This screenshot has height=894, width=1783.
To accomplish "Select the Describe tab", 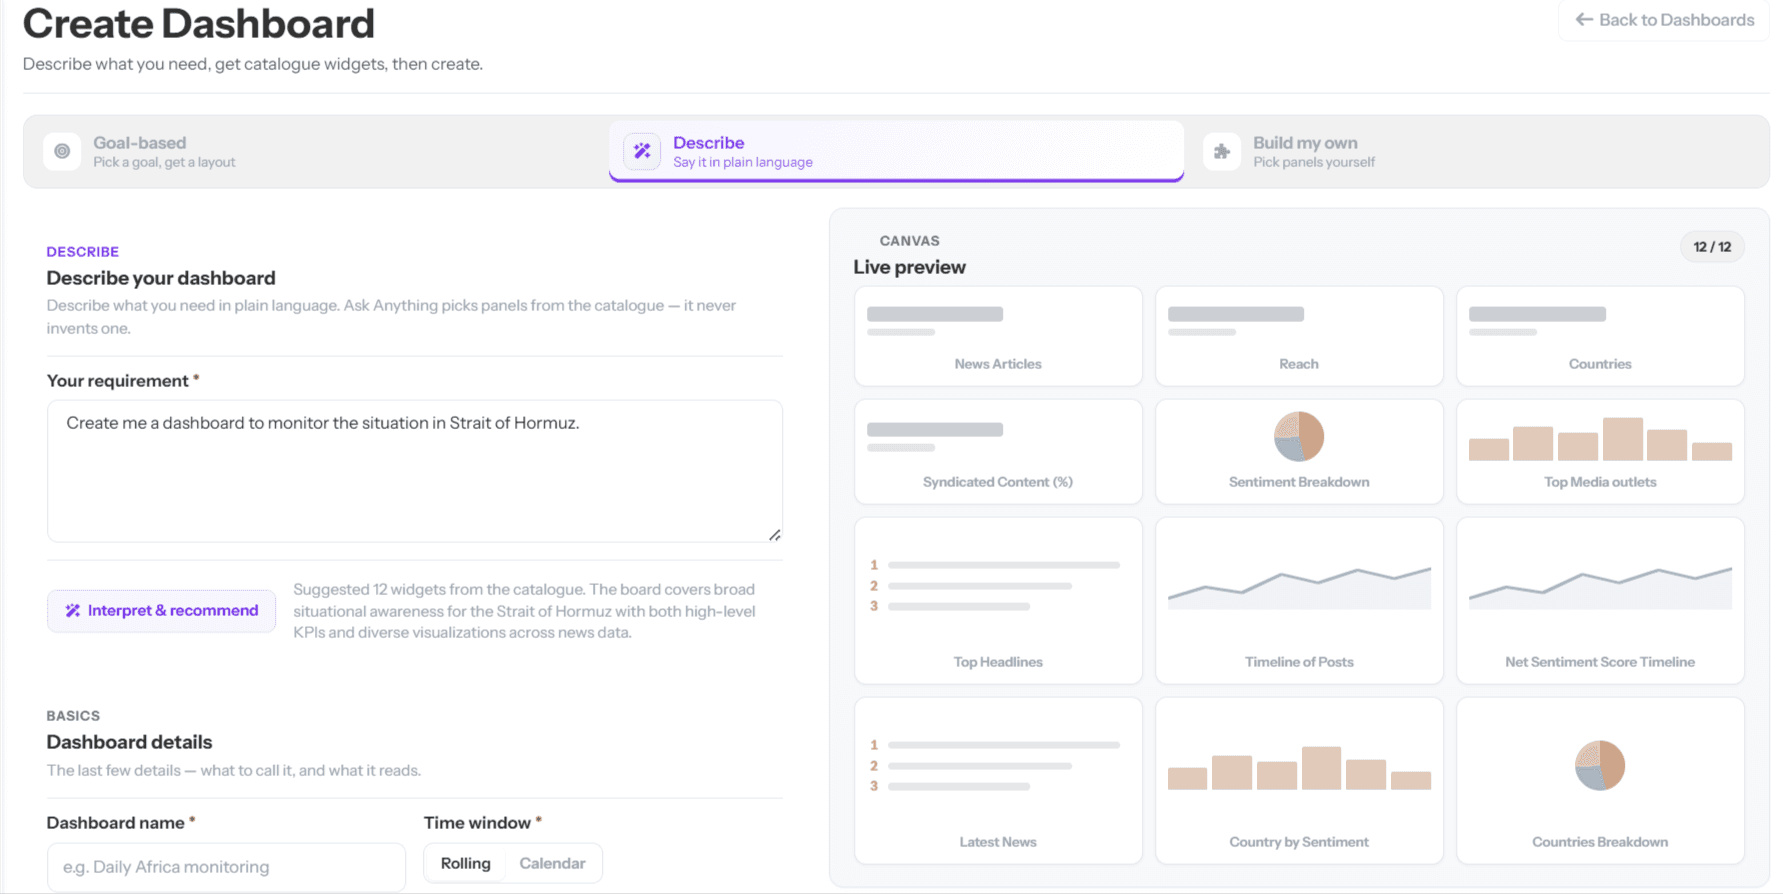I will [896, 151].
